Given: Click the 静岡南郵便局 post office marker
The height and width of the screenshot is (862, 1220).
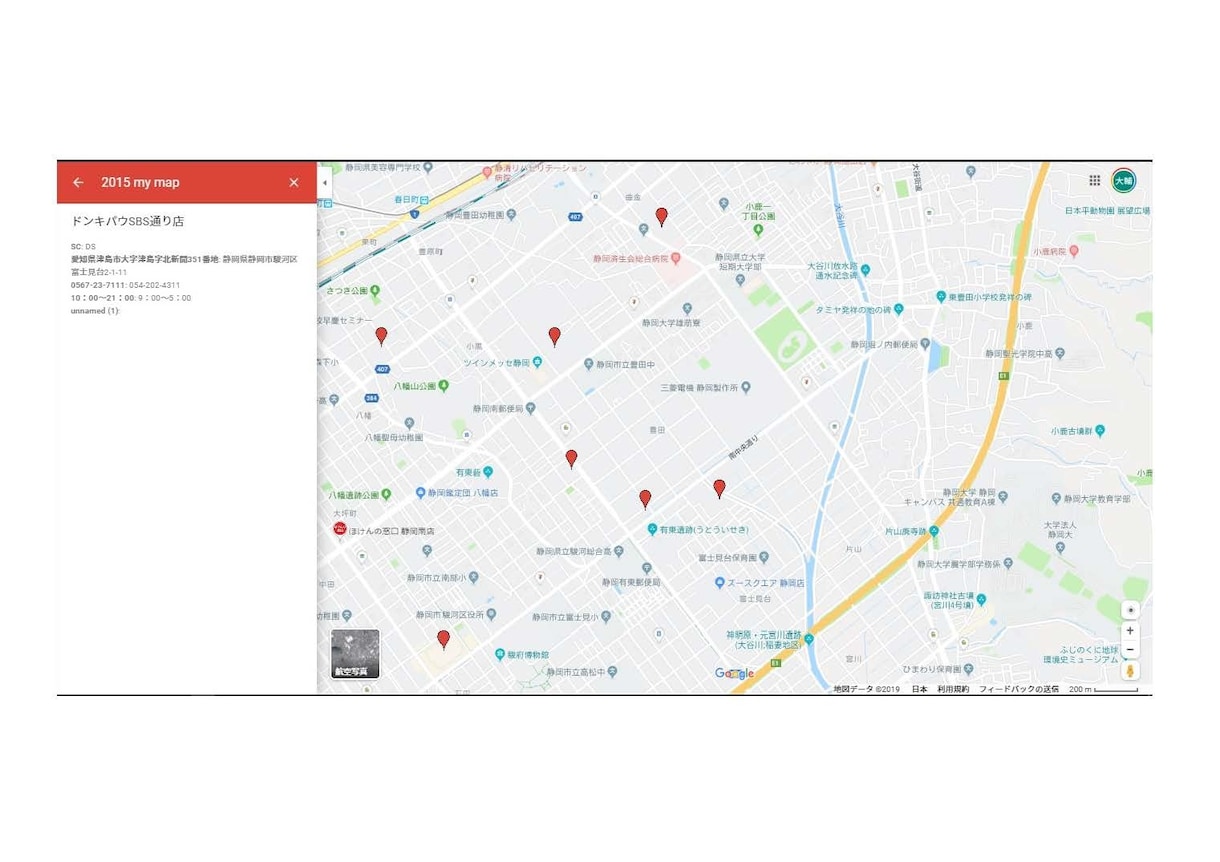Looking at the screenshot, I should coord(531,408).
